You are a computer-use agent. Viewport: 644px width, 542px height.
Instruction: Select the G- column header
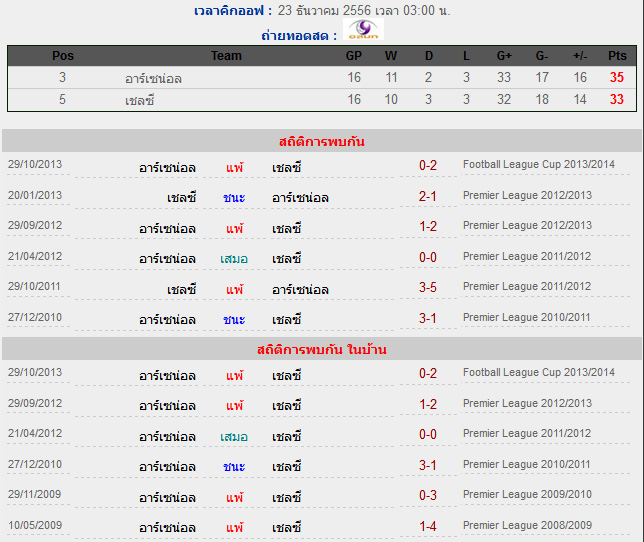pos(542,56)
